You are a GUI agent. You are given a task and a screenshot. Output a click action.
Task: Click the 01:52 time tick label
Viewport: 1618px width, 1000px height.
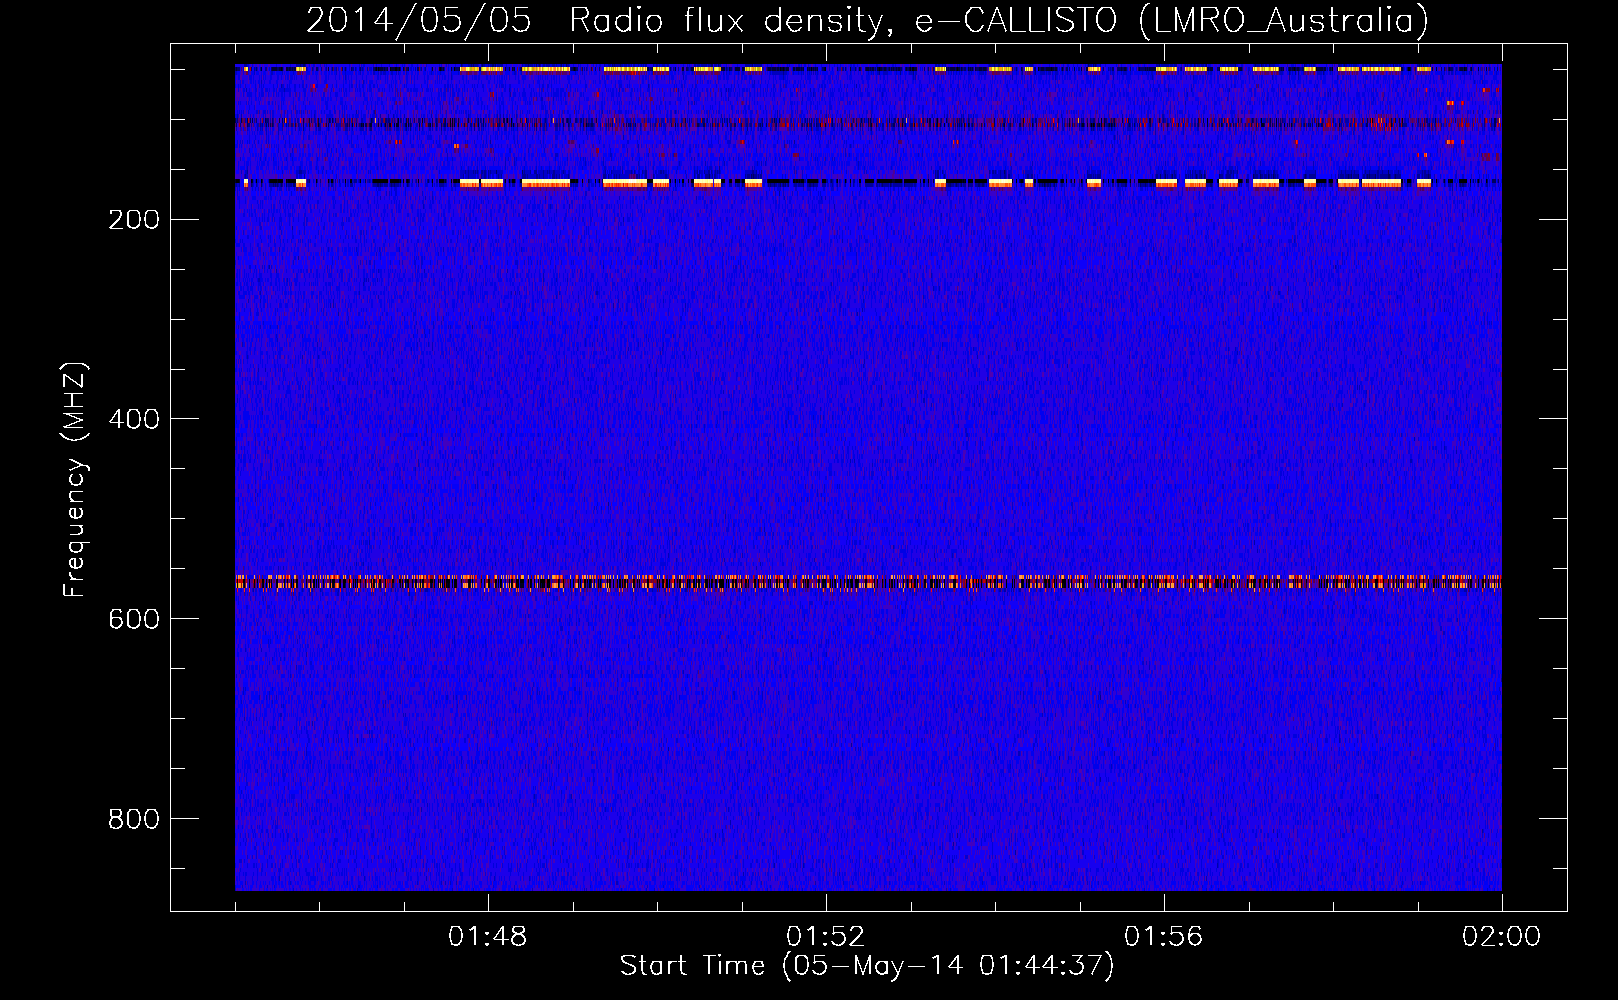[x=826, y=937]
